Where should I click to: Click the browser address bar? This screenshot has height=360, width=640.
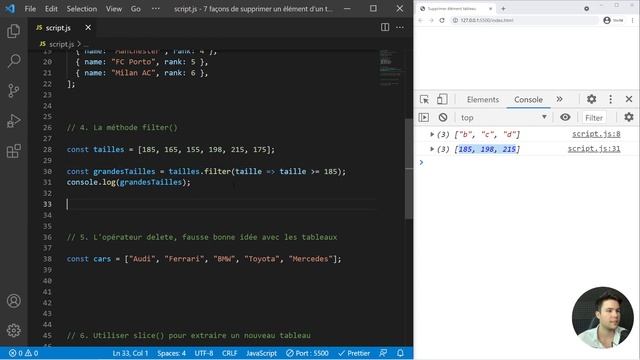tap(524, 20)
